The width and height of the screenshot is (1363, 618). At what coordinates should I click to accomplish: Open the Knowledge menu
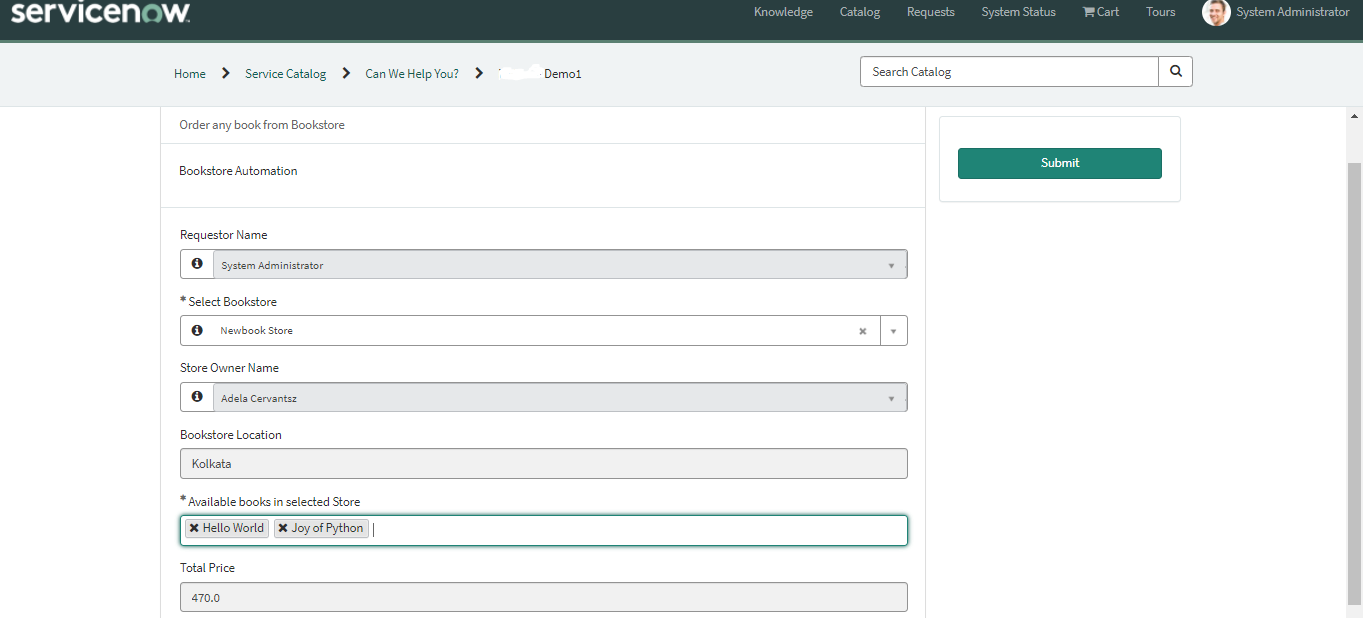tap(783, 12)
